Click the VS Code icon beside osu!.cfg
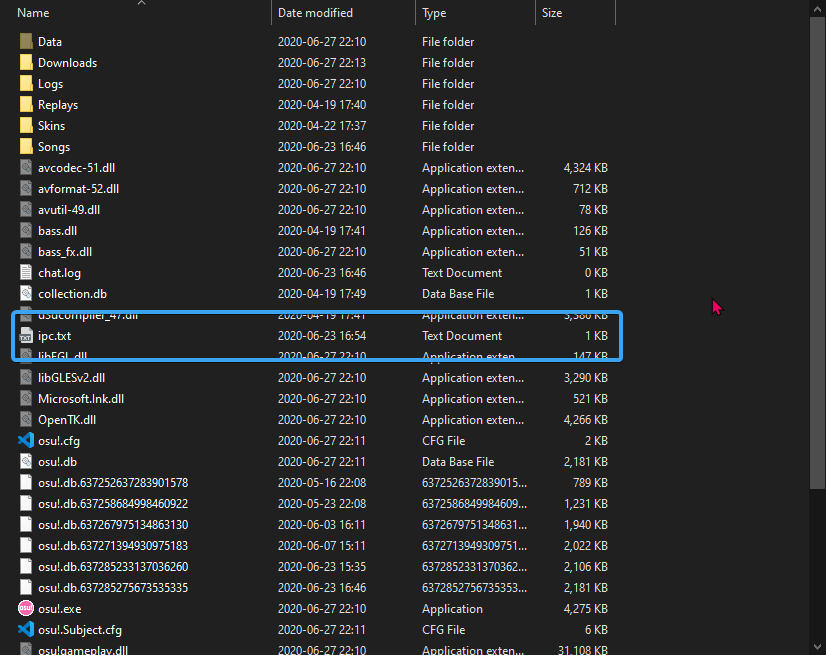The height and width of the screenshot is (655, 826). (26, 441)
